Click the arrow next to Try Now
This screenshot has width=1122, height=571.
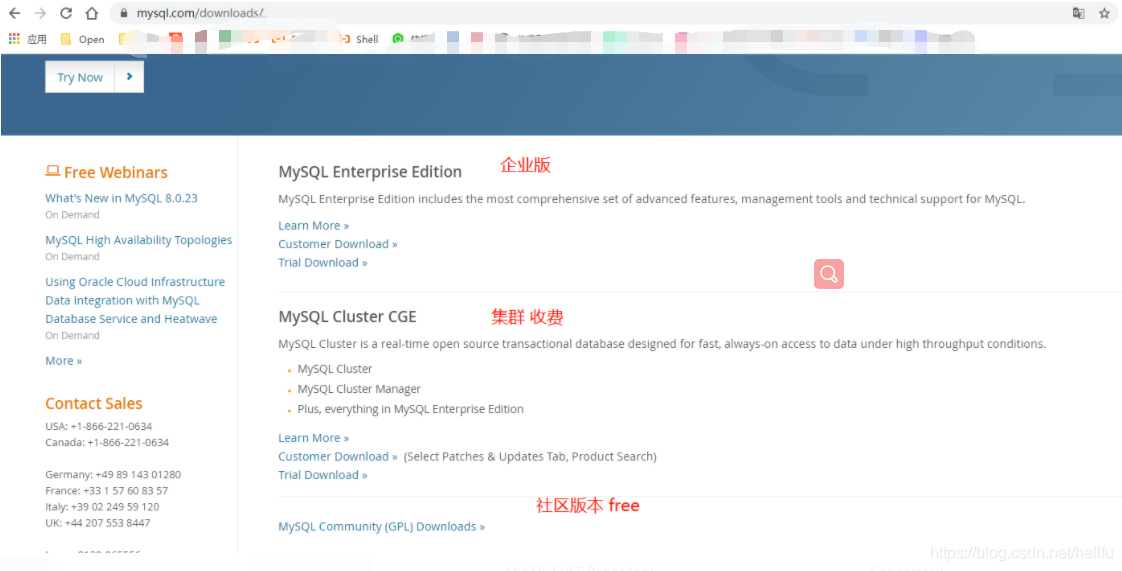[130, 77]
